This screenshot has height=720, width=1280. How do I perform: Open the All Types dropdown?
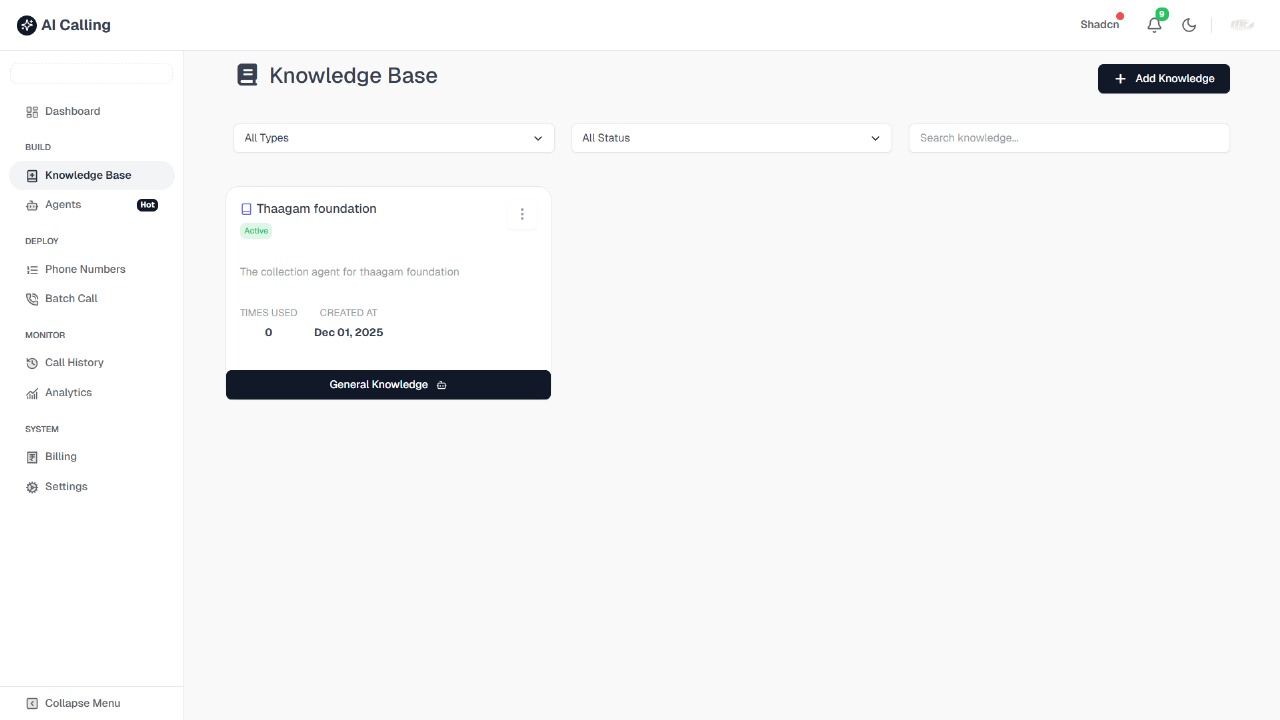tap(393, 138)
